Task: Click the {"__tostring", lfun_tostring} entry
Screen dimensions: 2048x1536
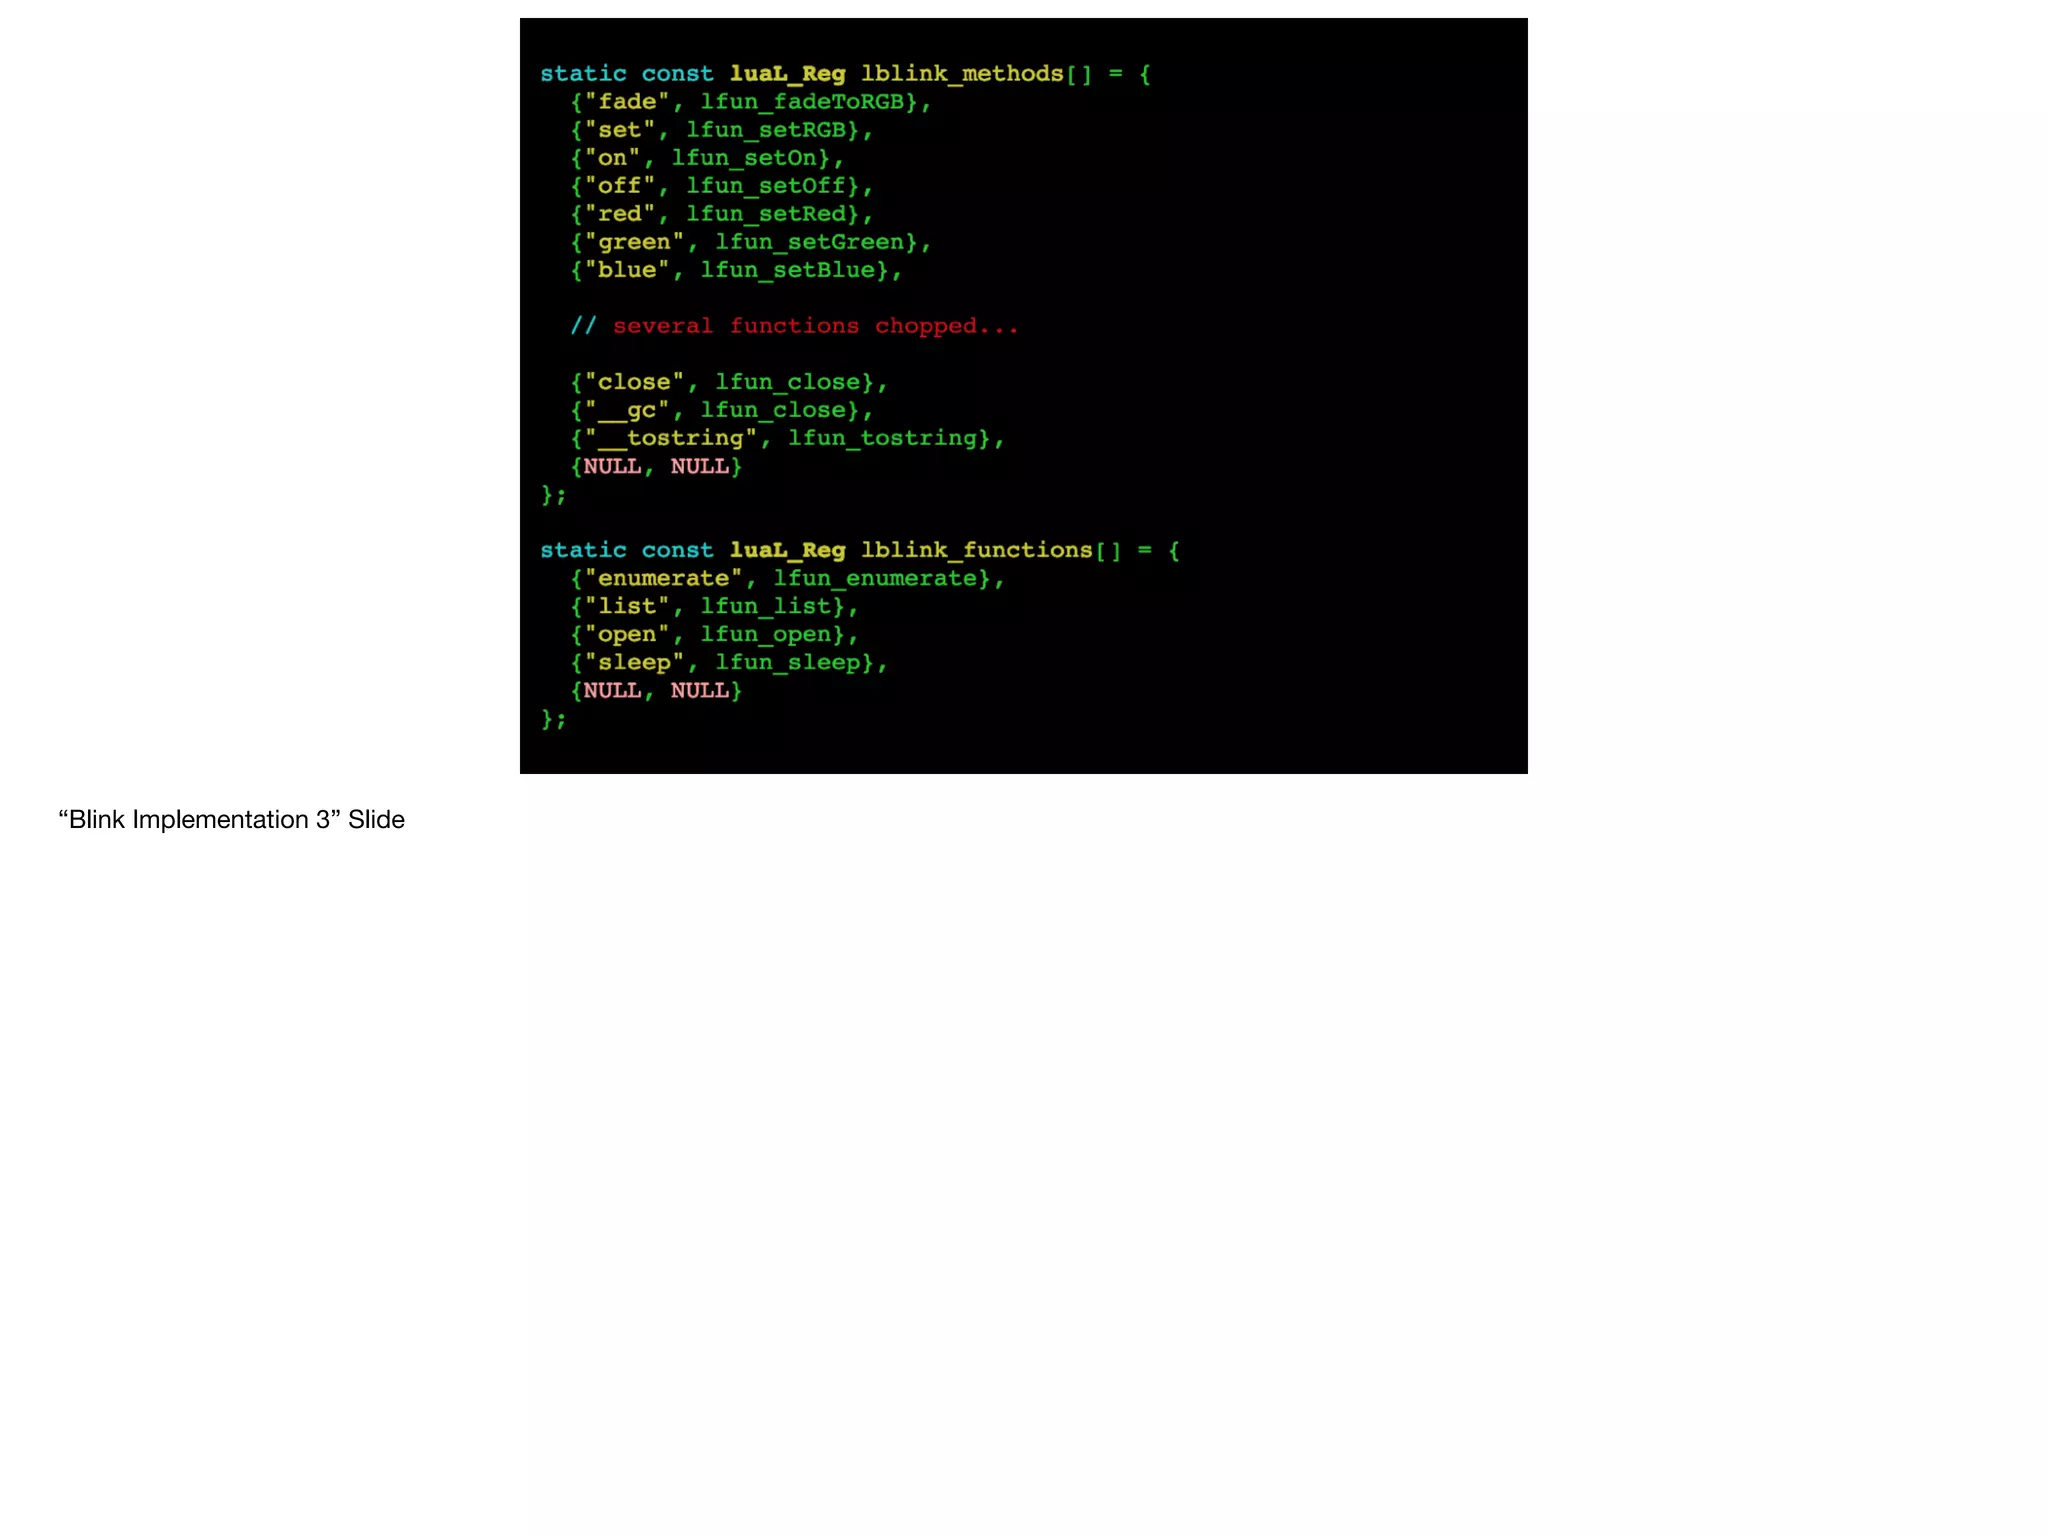Action: click(x=787, y=438)
